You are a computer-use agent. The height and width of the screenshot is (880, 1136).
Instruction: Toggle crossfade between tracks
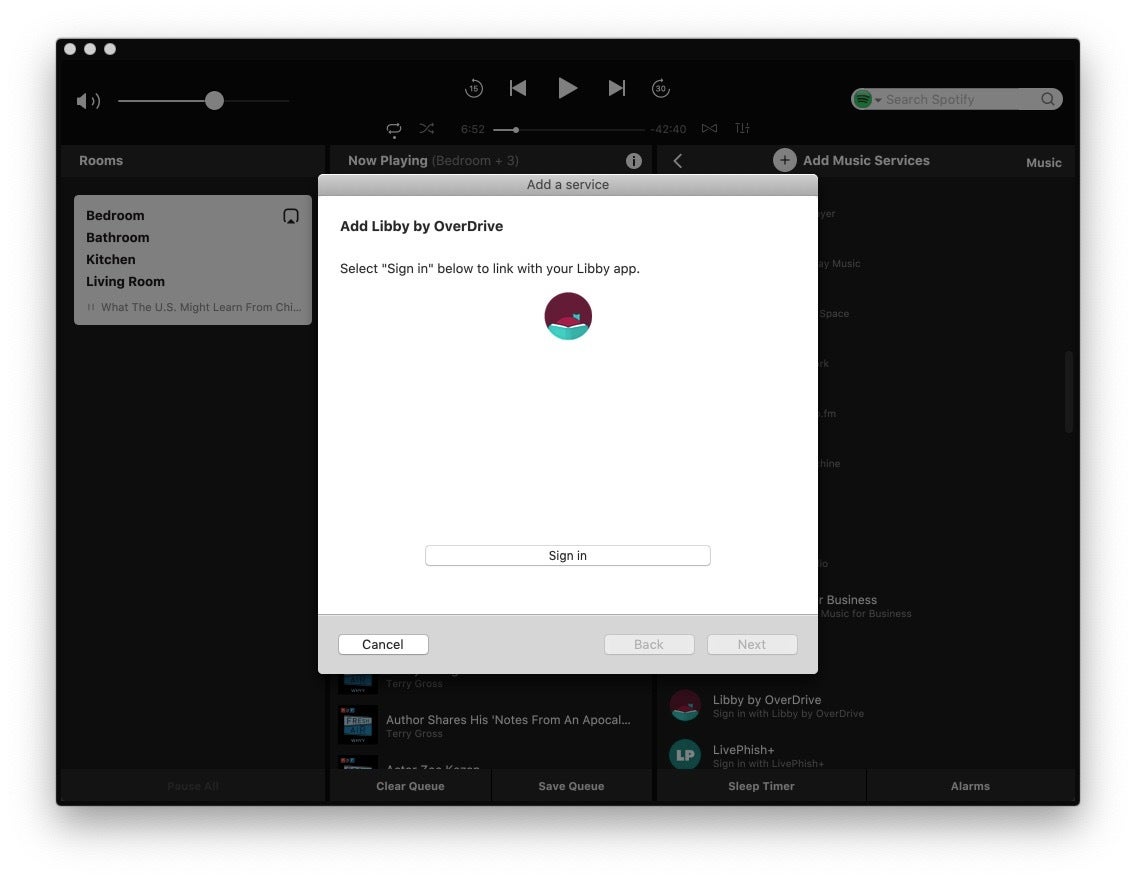pos(709,128)
